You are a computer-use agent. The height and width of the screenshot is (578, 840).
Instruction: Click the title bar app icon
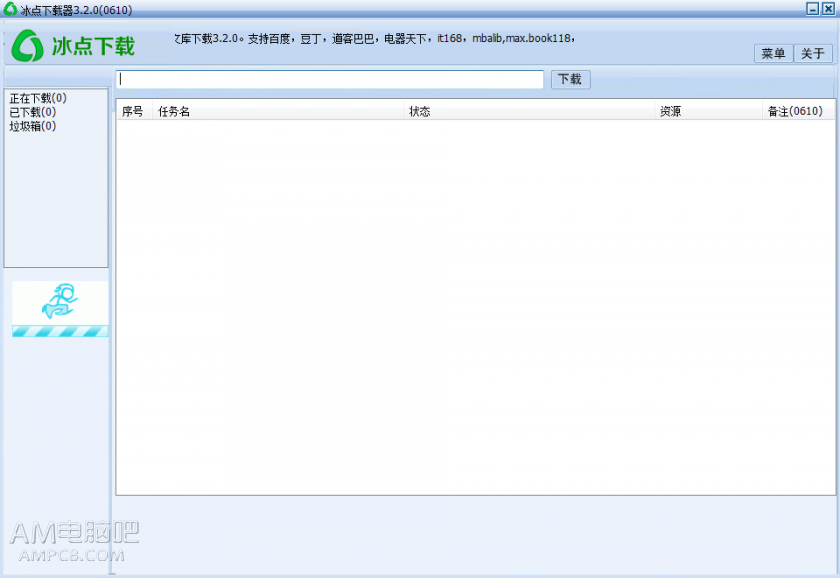point(10,9)
